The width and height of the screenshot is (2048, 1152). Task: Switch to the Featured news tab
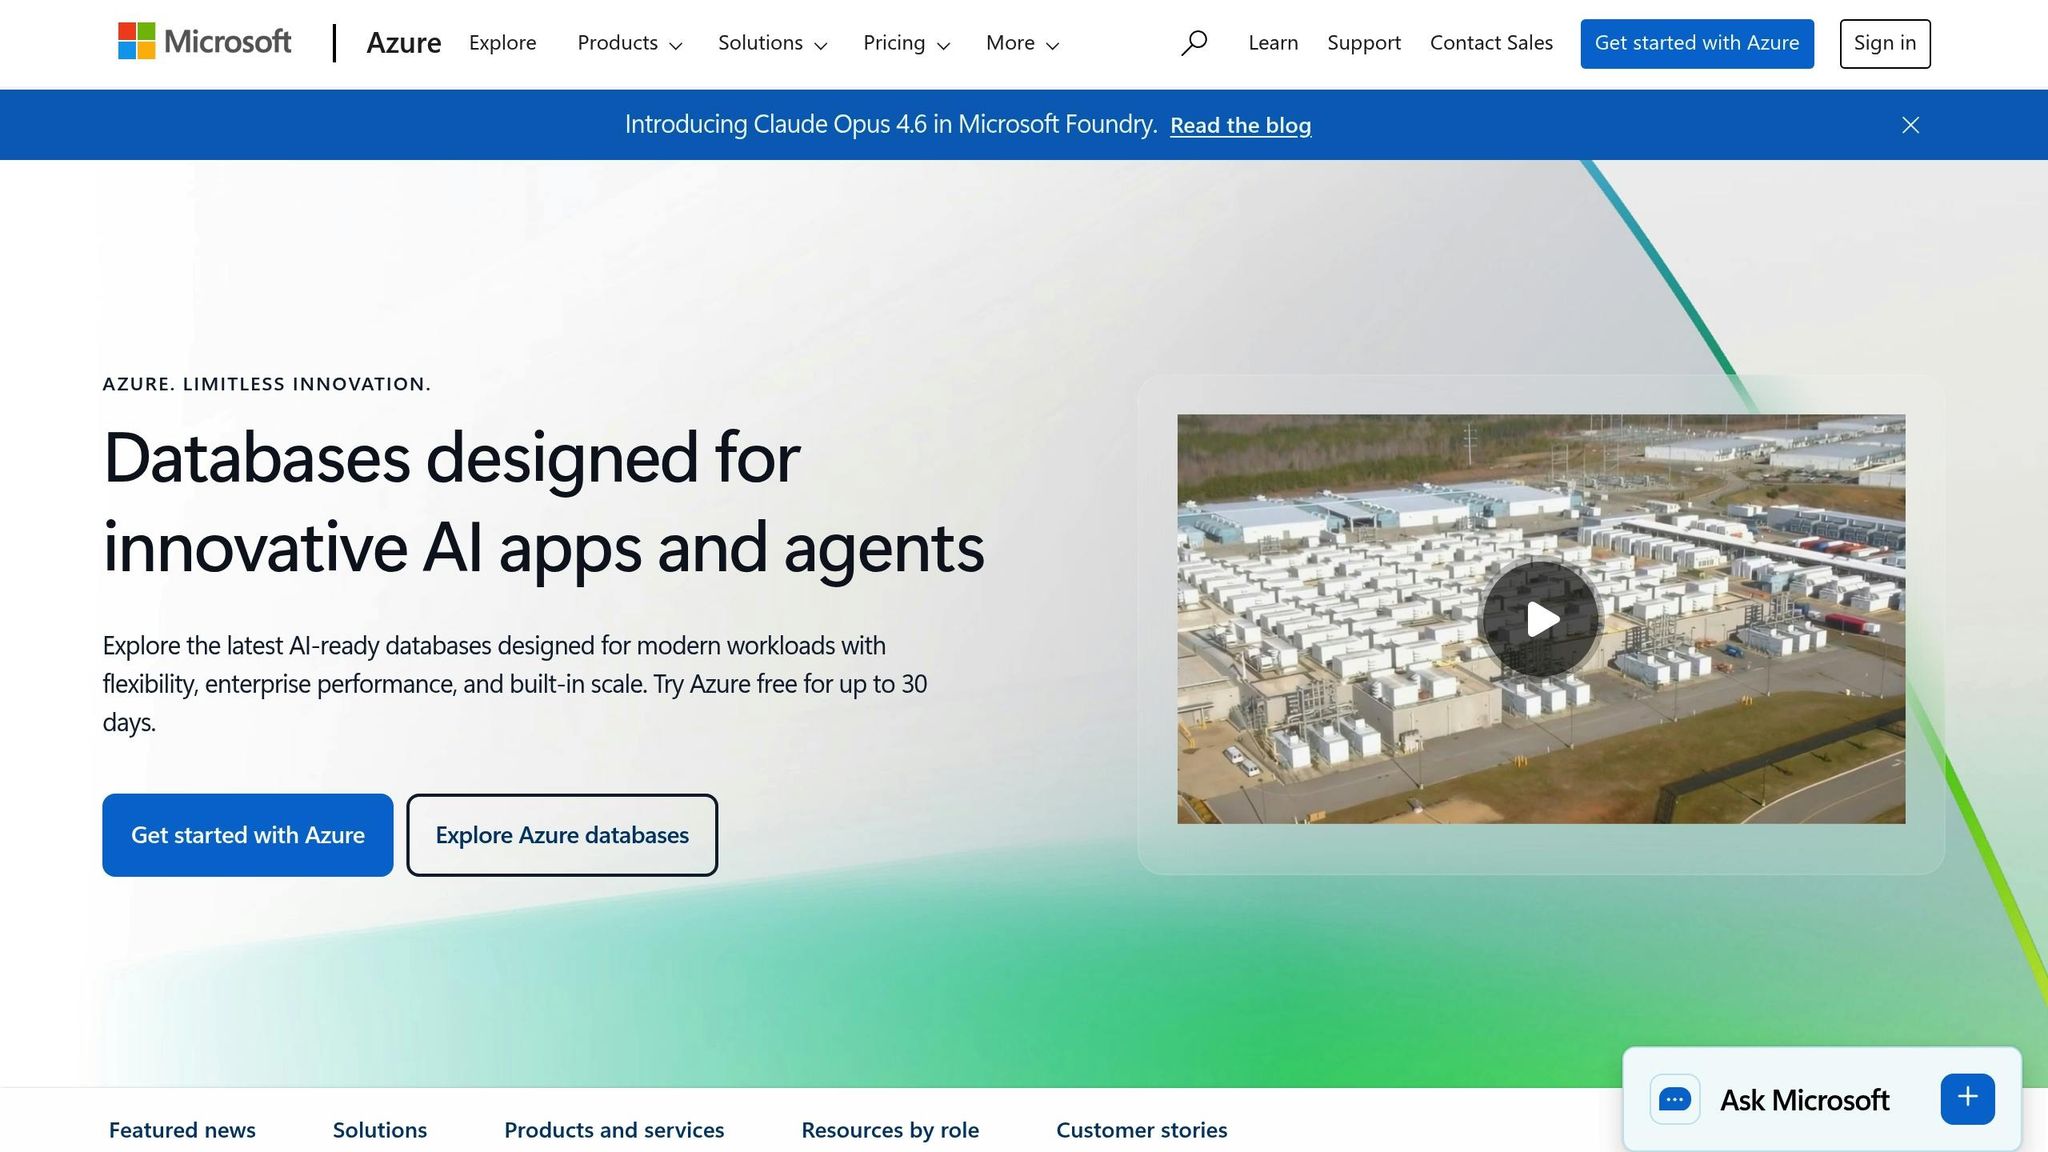pos(182,1130)
